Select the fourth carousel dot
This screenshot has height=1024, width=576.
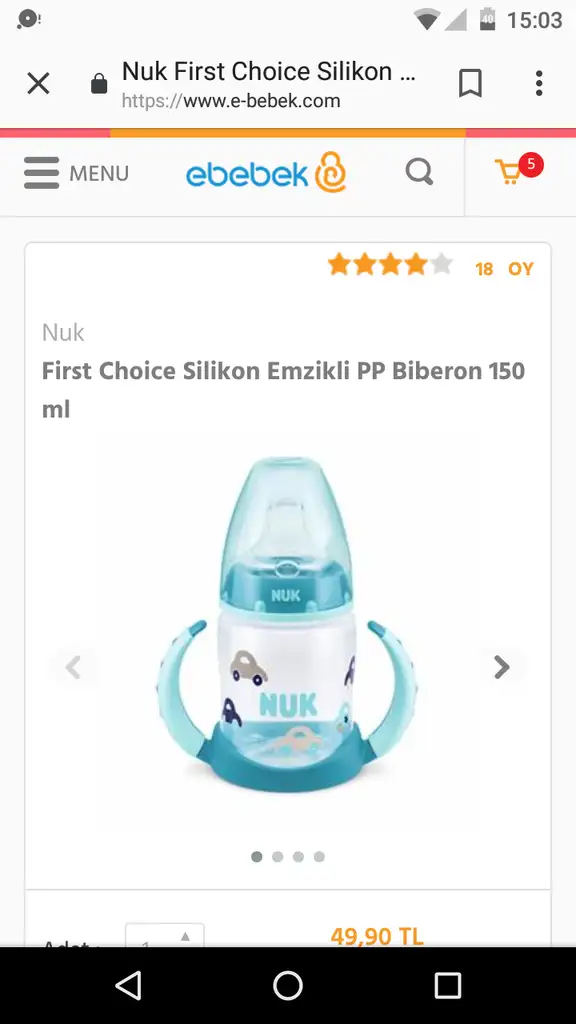click(x=319, y=856)
